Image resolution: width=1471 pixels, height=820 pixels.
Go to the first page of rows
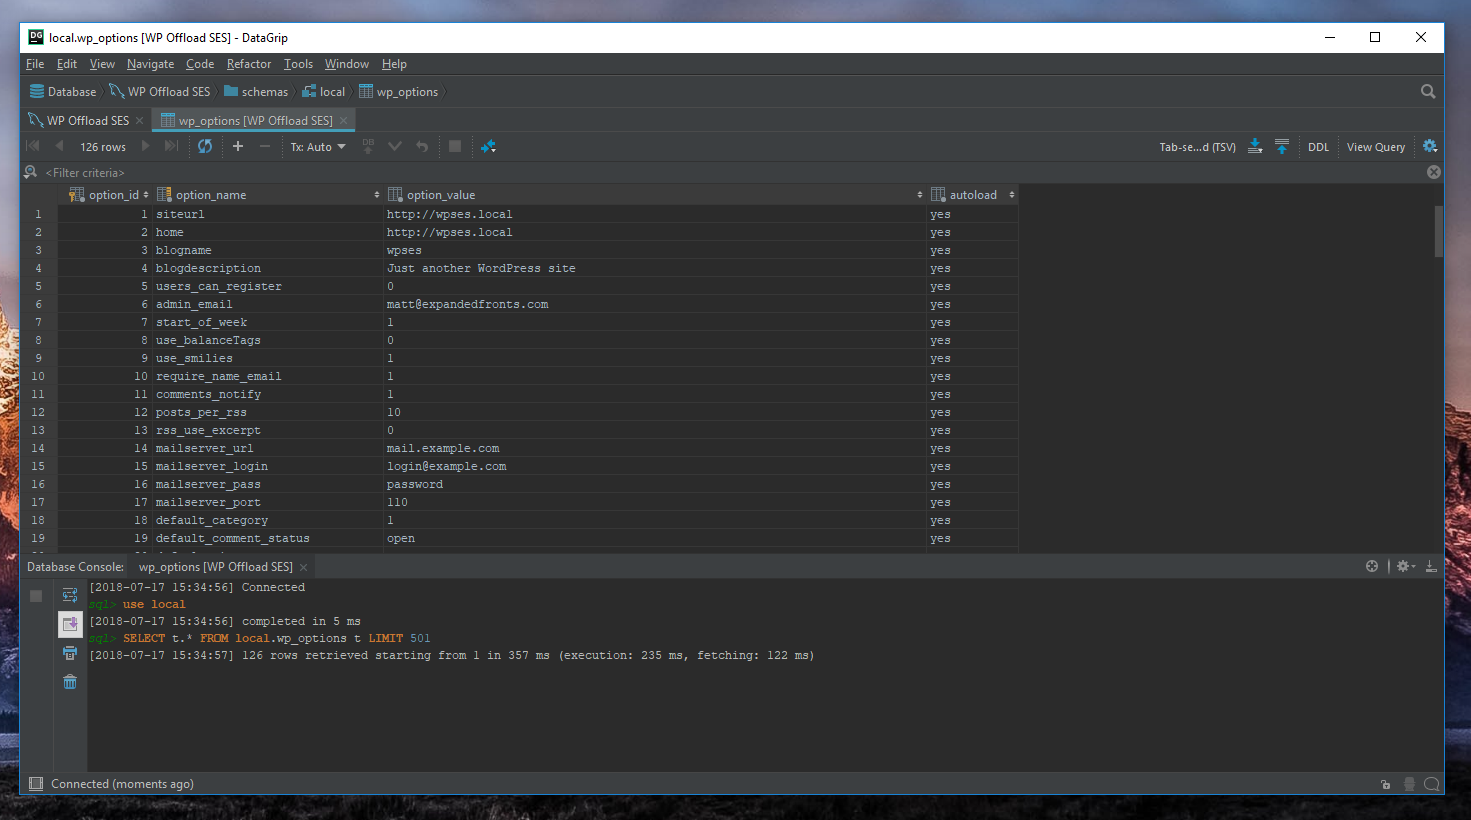[32, 146]
